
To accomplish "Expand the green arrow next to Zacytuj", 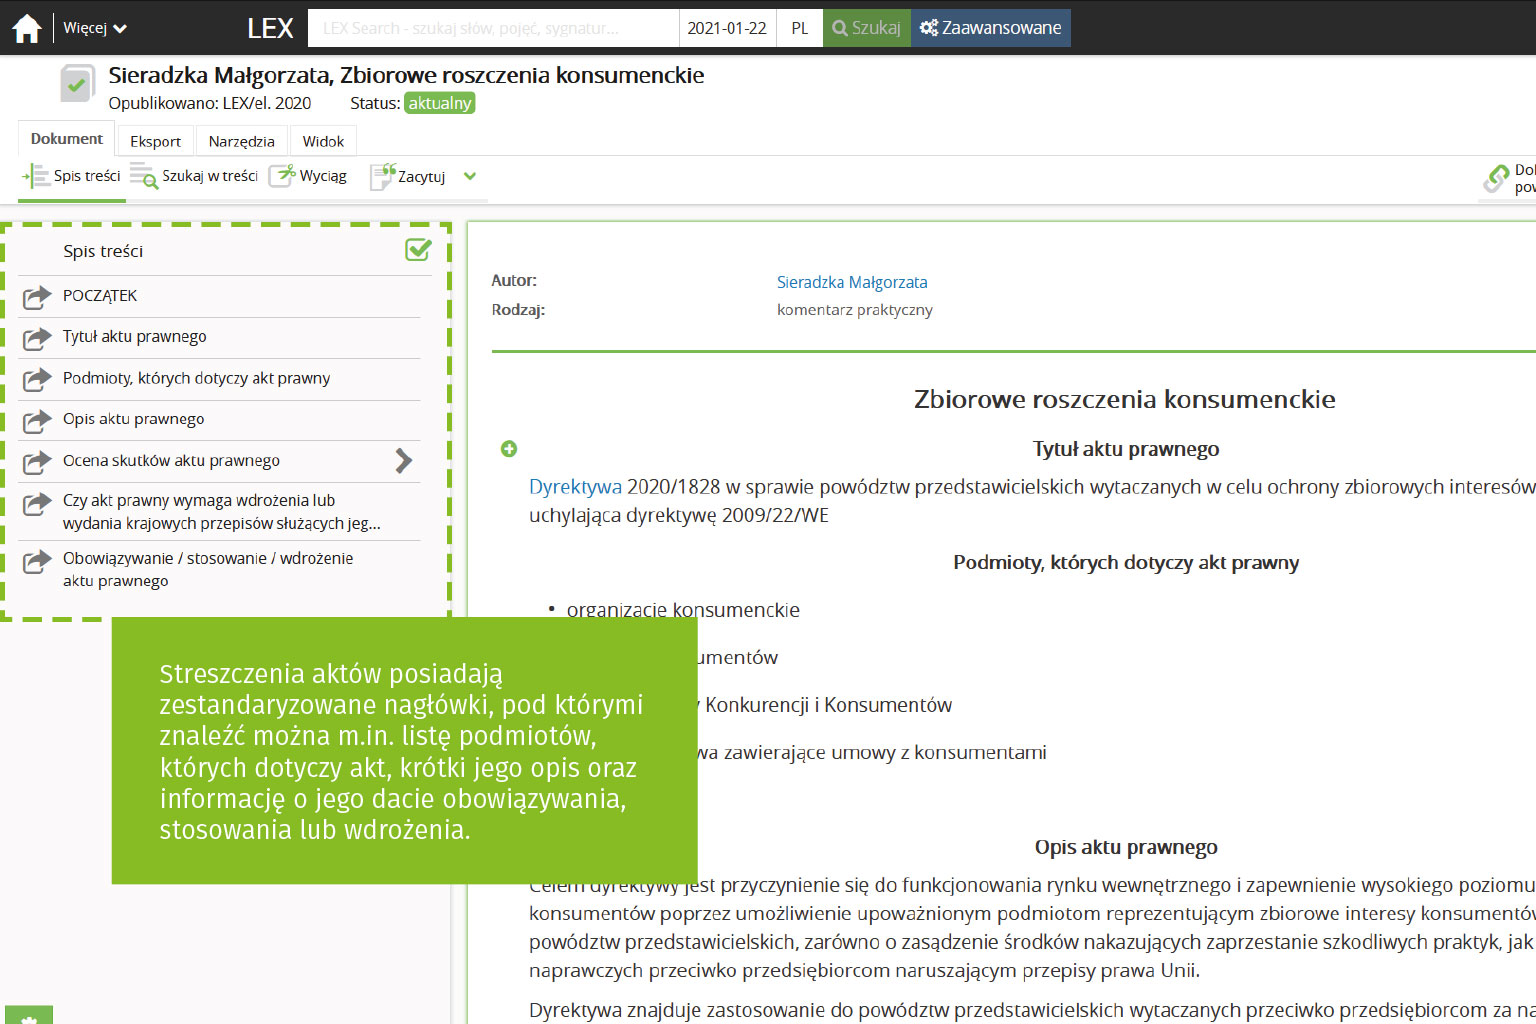I will click(x=470, y=176).
